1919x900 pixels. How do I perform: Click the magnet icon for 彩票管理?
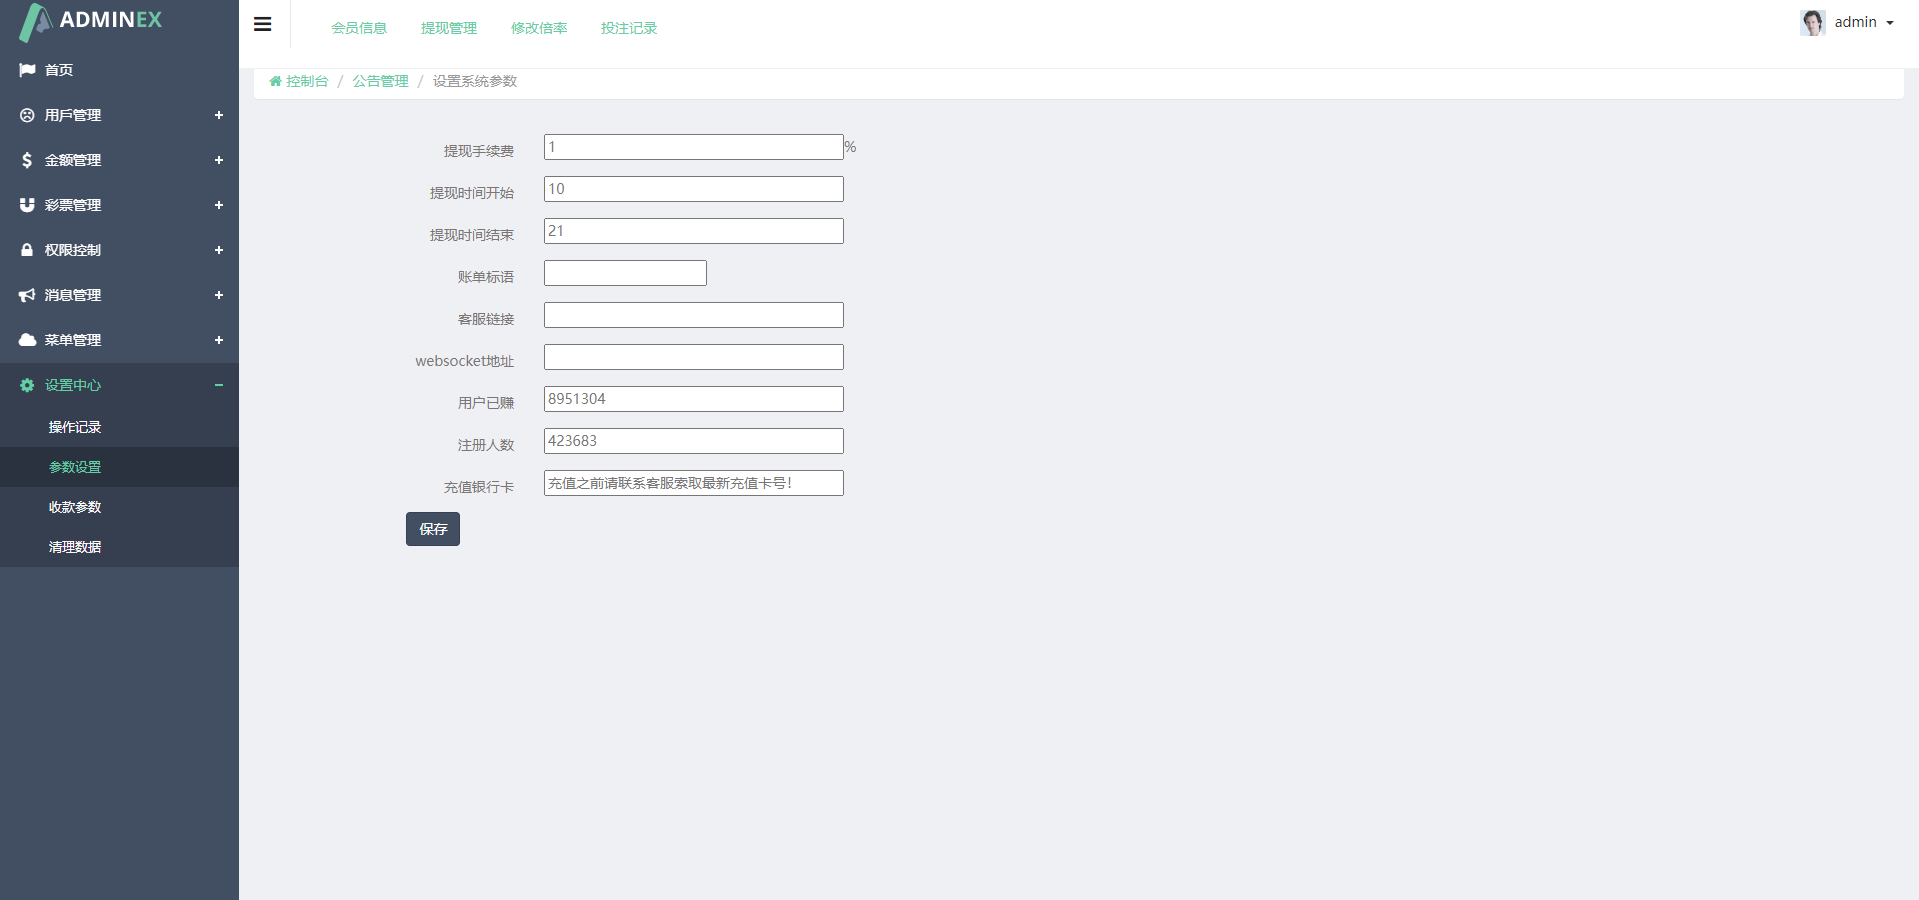click(x=27, y=205)
